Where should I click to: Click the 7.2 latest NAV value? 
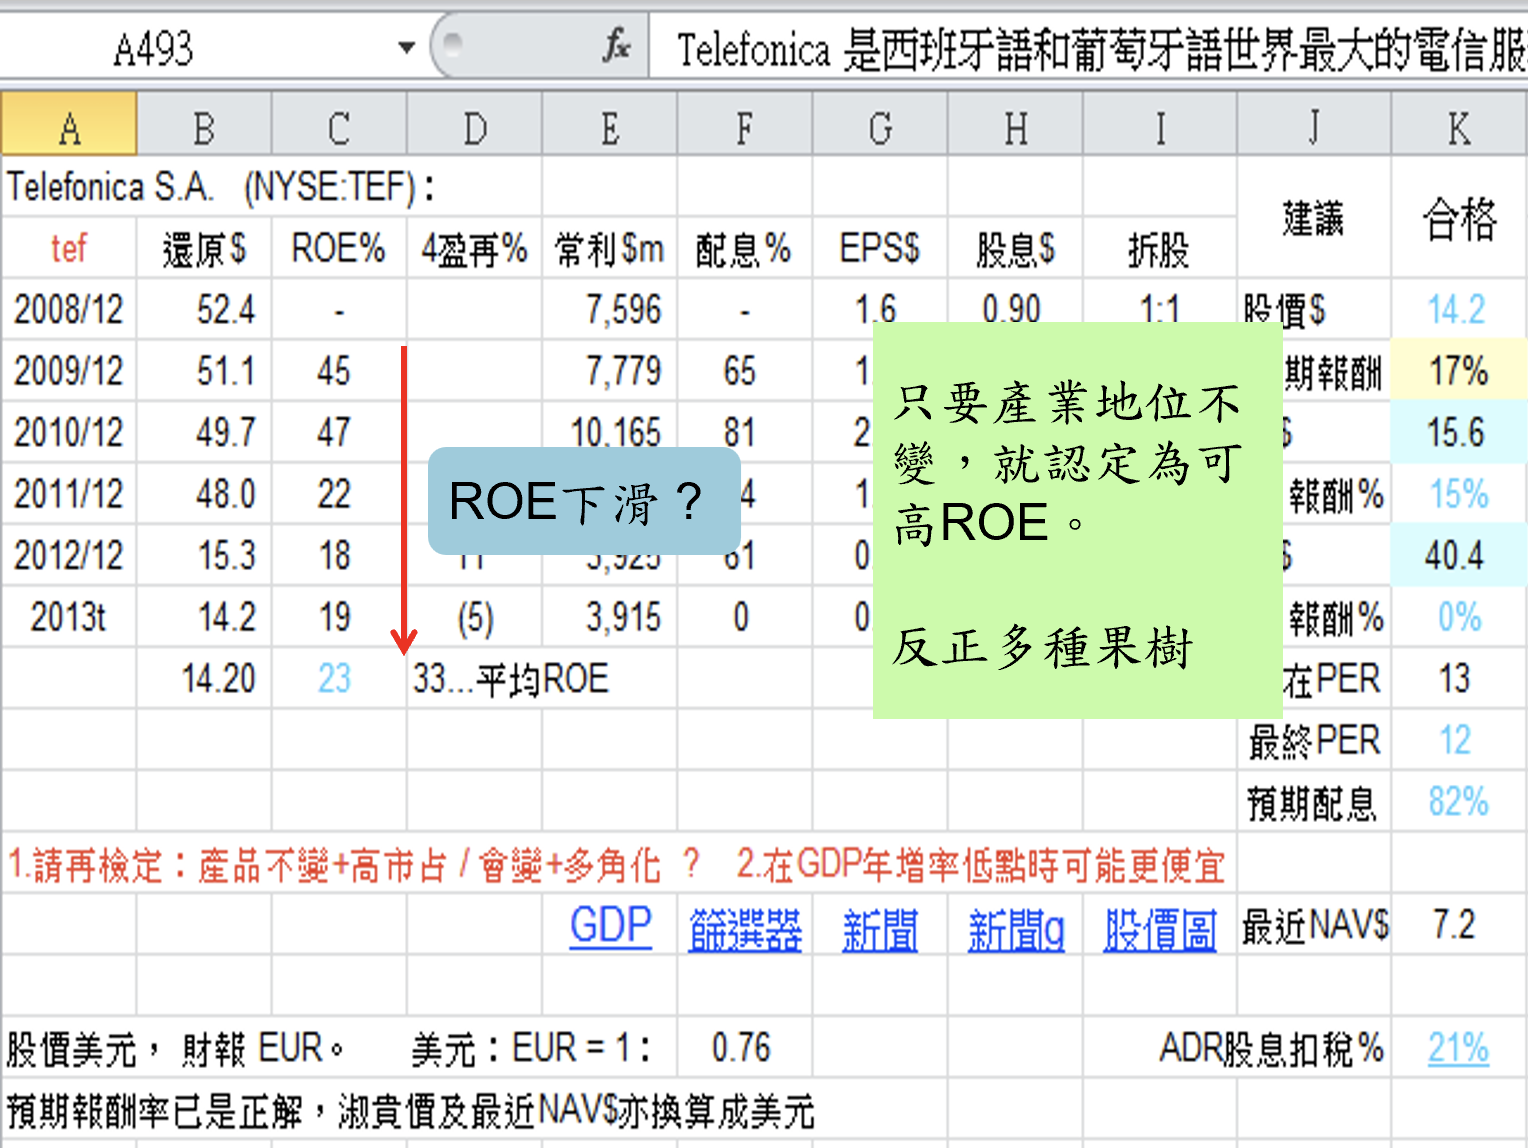coord(1454,925)
